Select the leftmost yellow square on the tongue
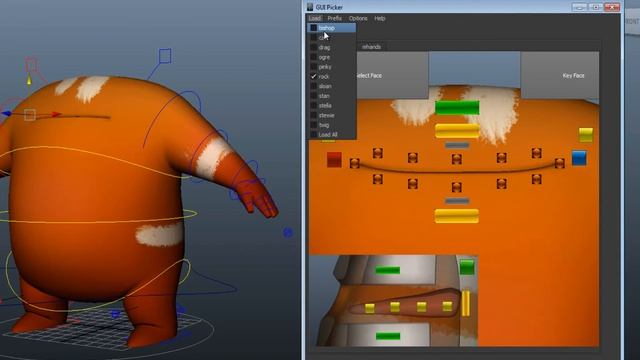The height and width of the screenshot is (360, 640). tap(370, 308)
